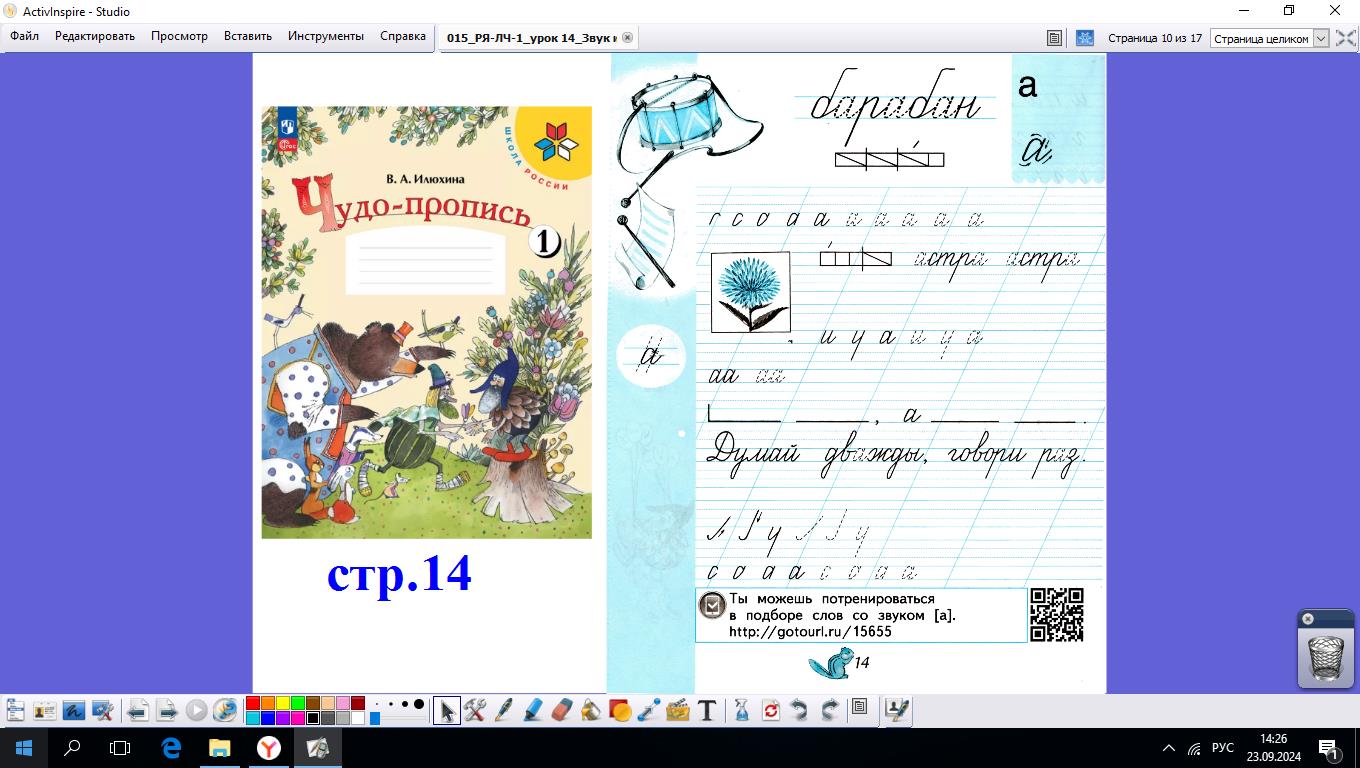The width and height of the screenshot is (1360, 768).
Task: Close the trash can widget
Action: [1307, 619]
